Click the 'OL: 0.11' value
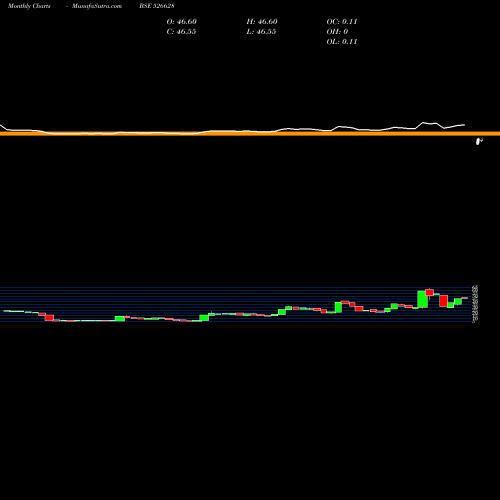The height and width of the screenshot is (500, 500). point(342,42)
